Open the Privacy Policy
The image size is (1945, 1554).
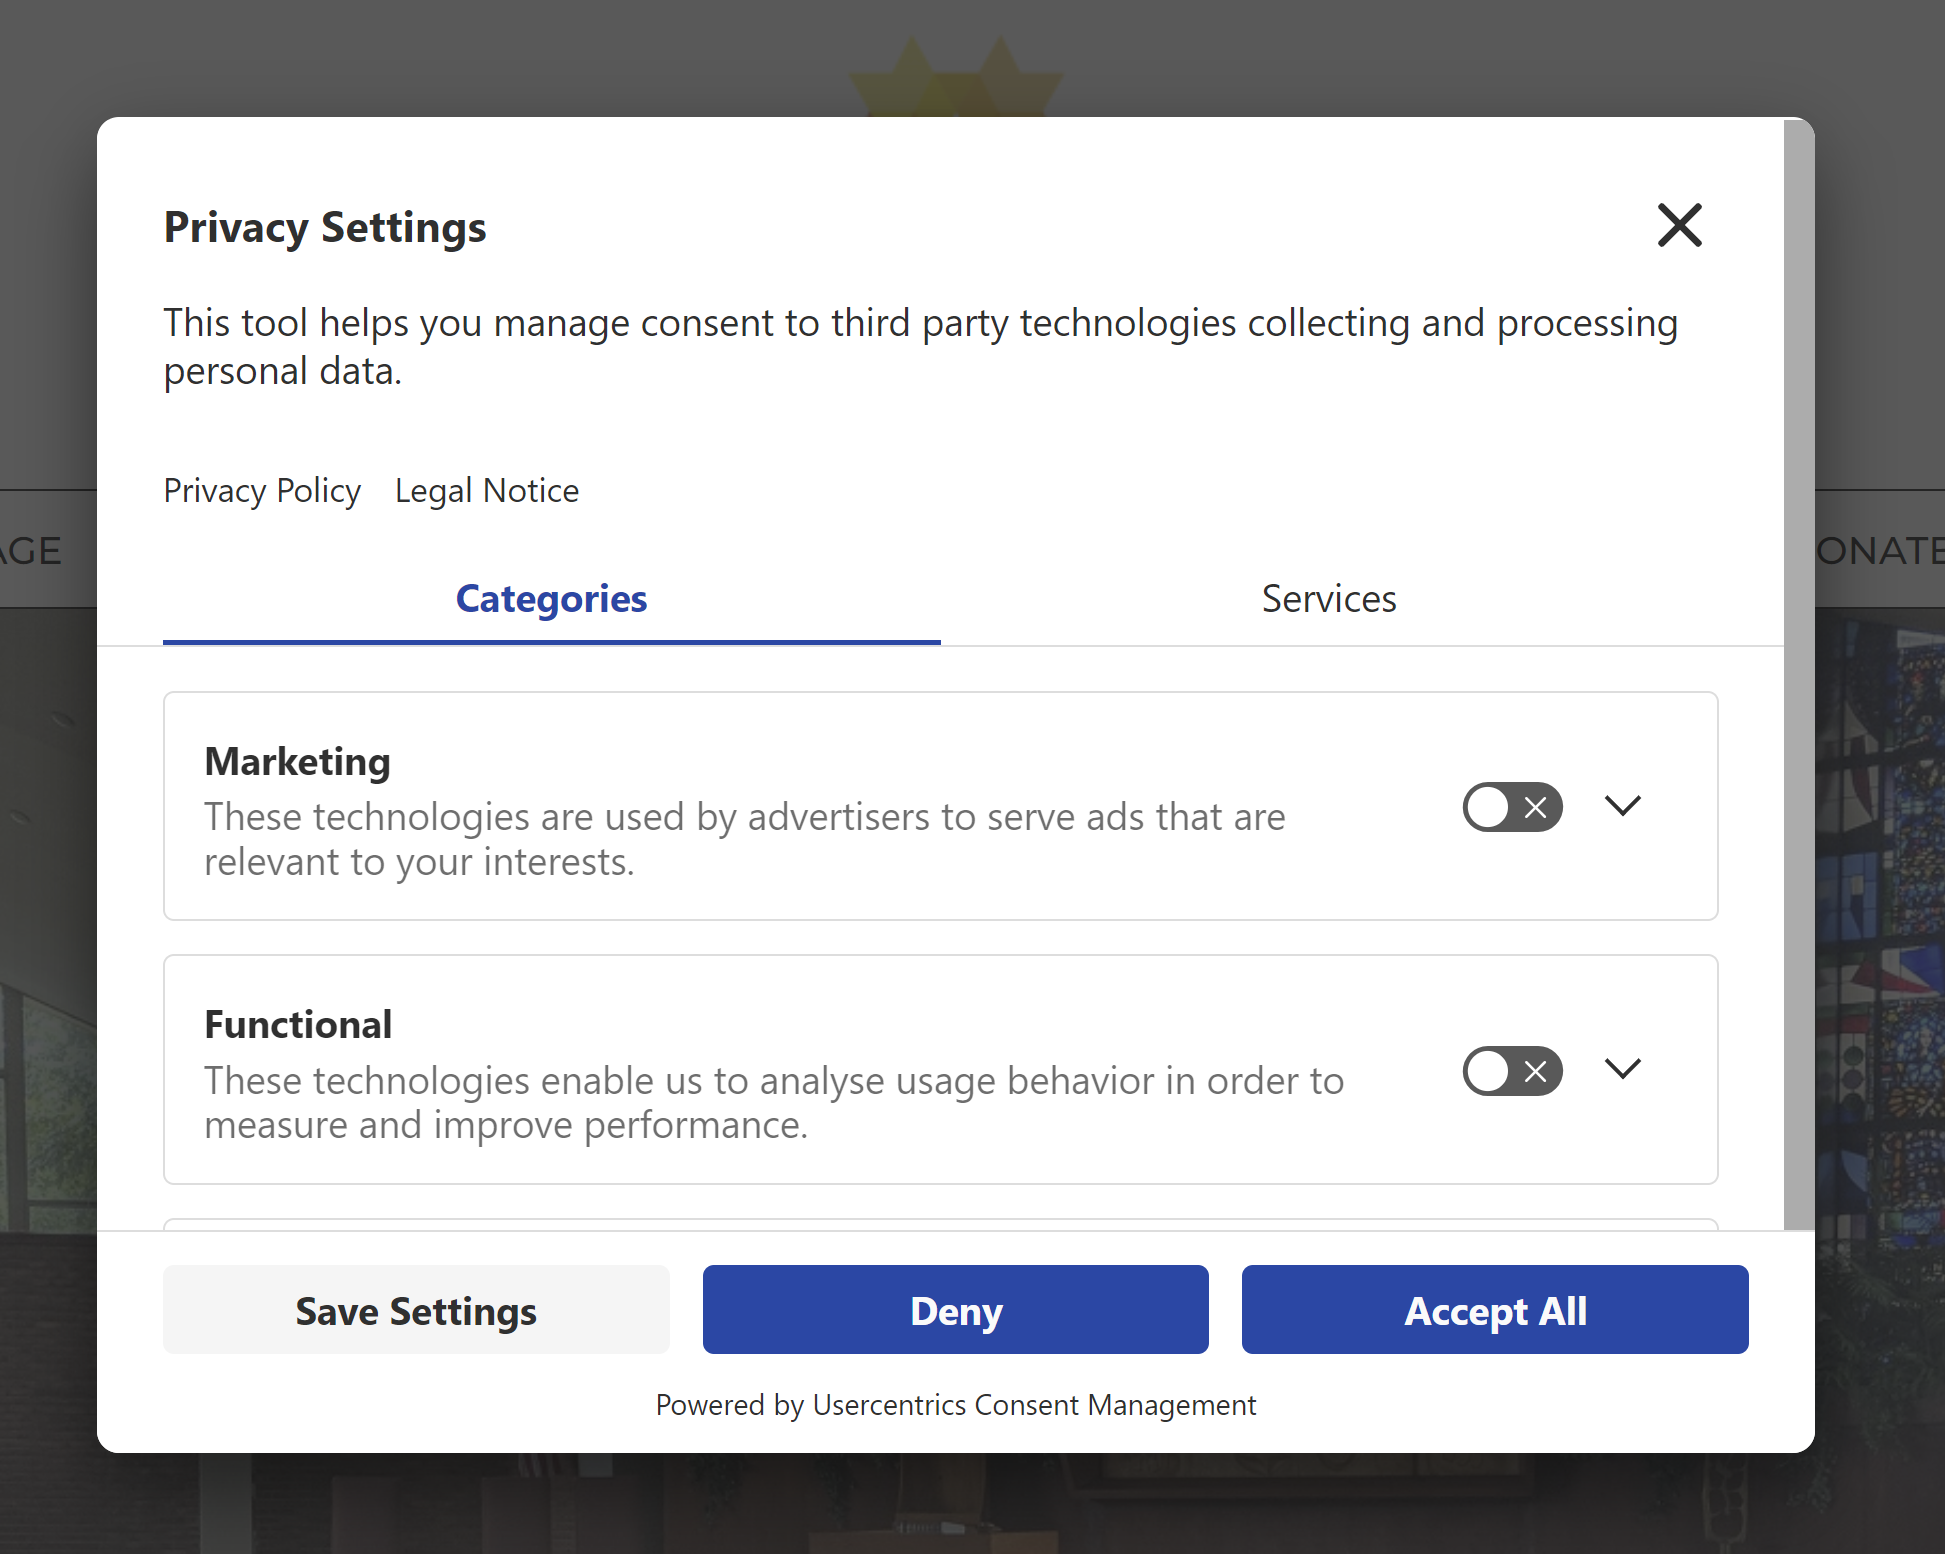262,490
